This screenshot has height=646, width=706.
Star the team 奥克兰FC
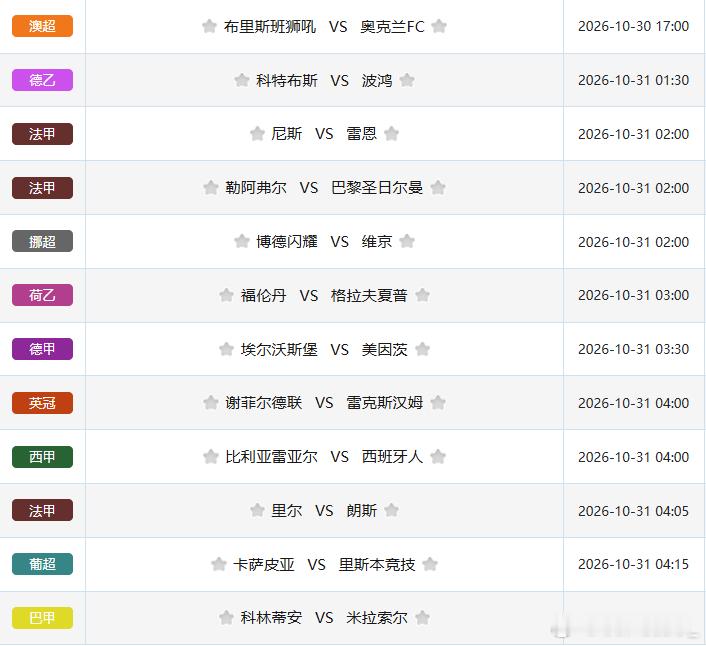[x=439, y=26]
